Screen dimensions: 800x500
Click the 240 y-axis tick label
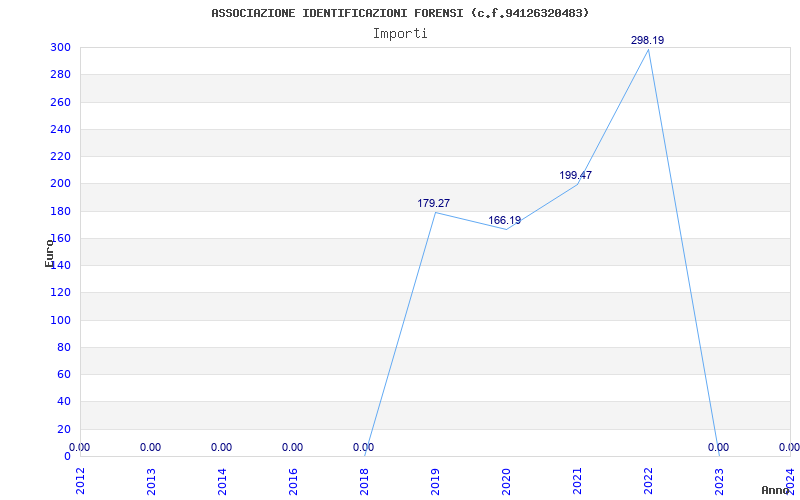[60, 129]
